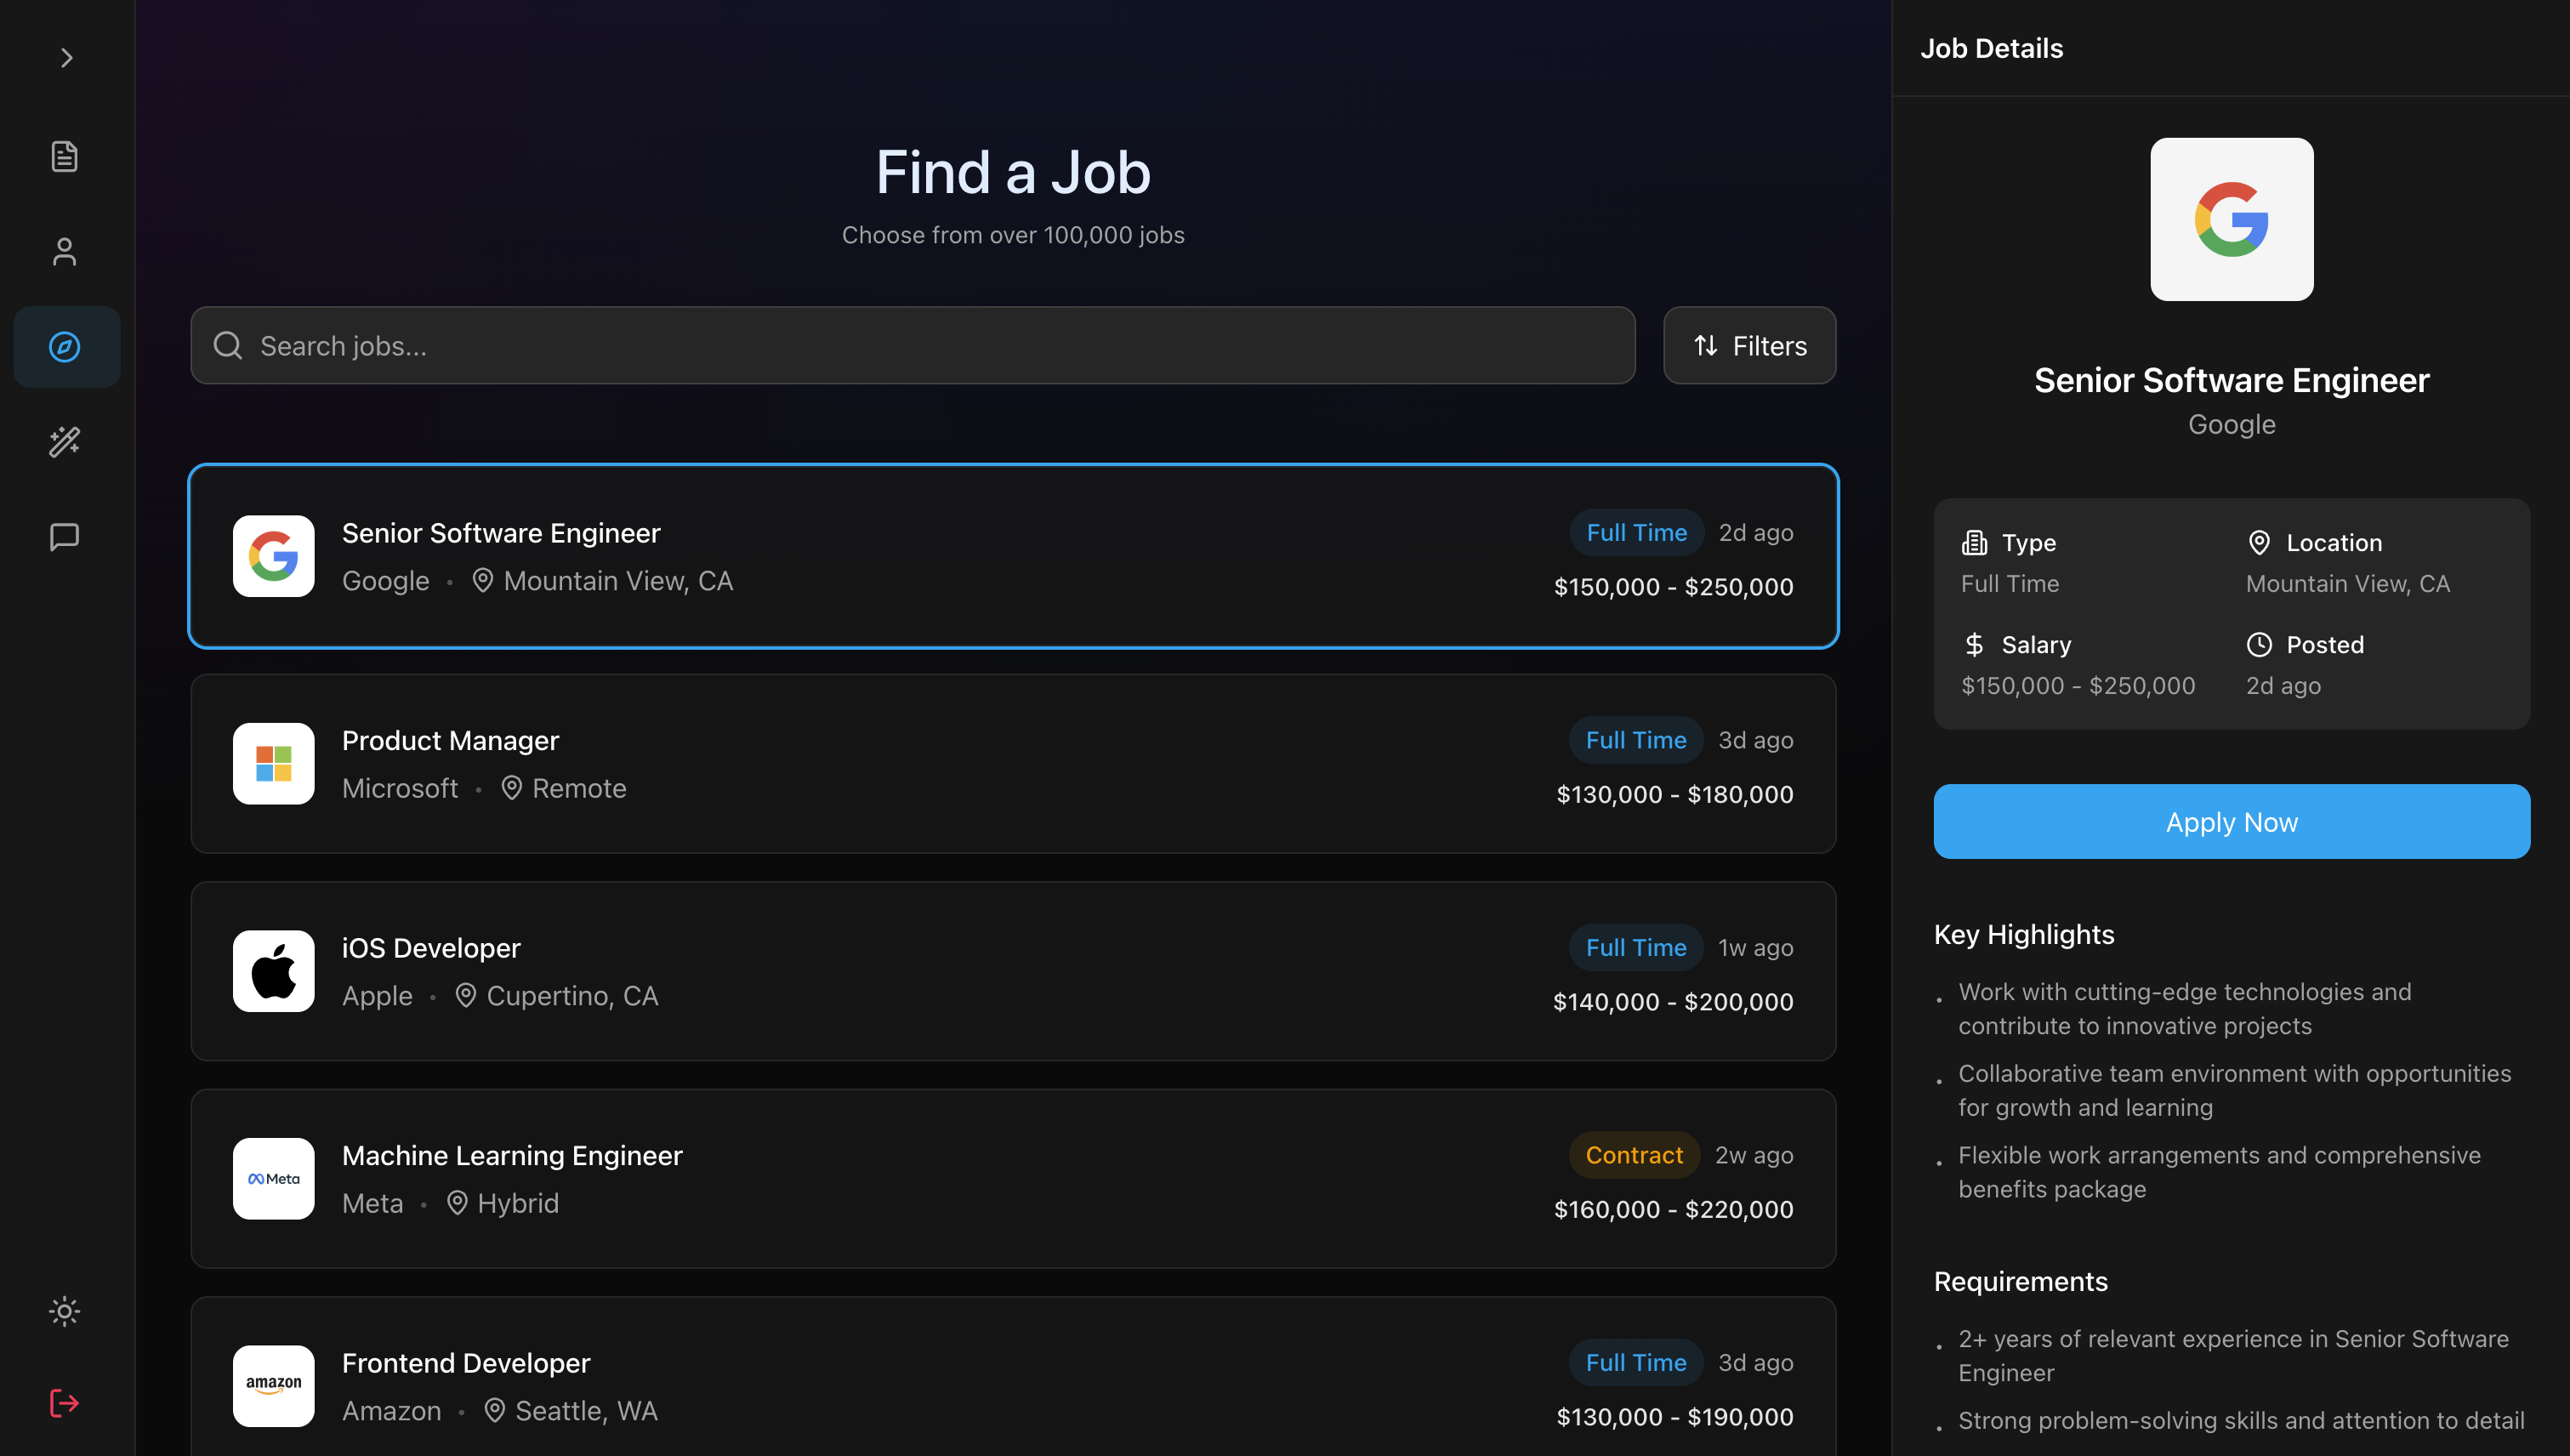Select the Senior Software Engineer job card
This screenshot has width=2570, height=1456.
tap(1013, 556)
